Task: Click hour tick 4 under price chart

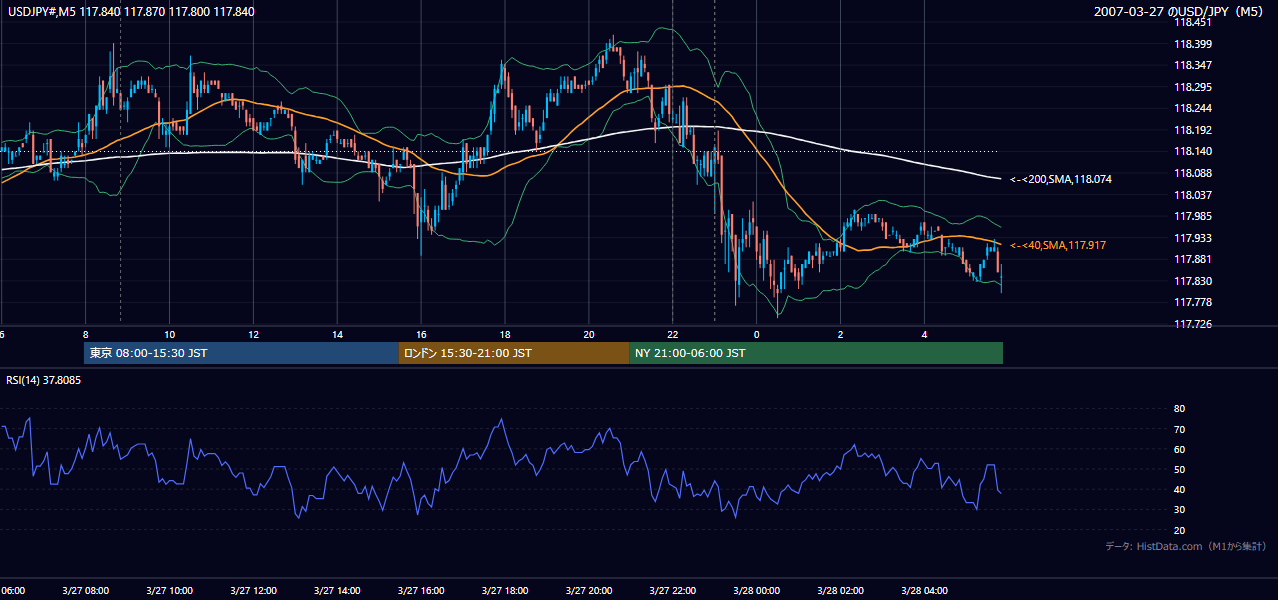Action: coord(925,334)
